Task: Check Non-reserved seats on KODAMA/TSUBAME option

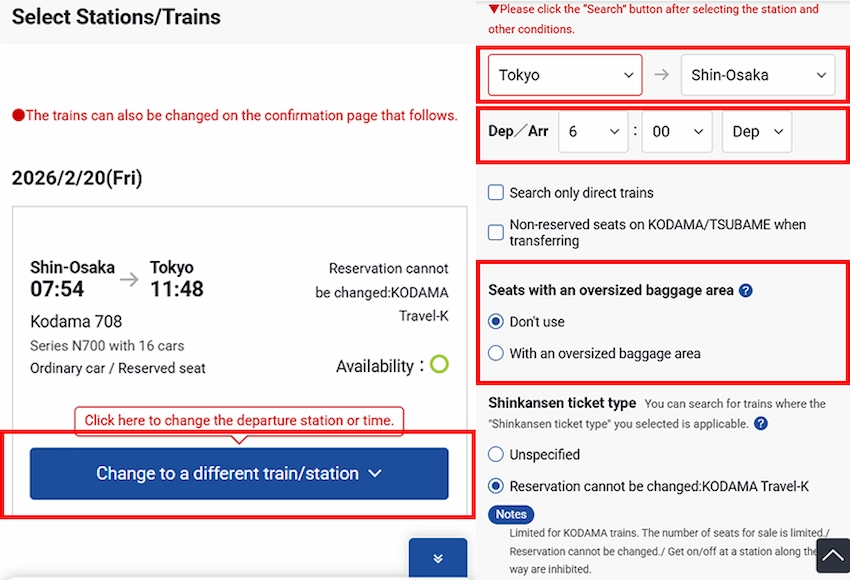Action: [x=496, y=233]
